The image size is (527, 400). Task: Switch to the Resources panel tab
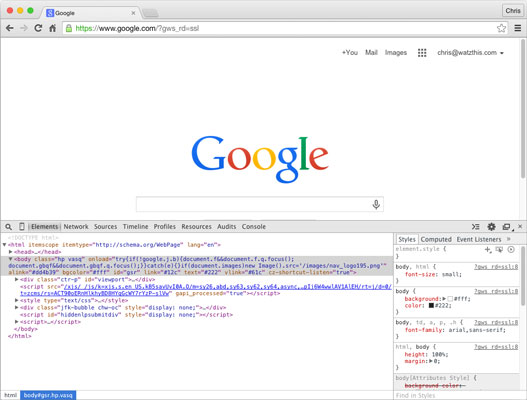click(197, 227)
